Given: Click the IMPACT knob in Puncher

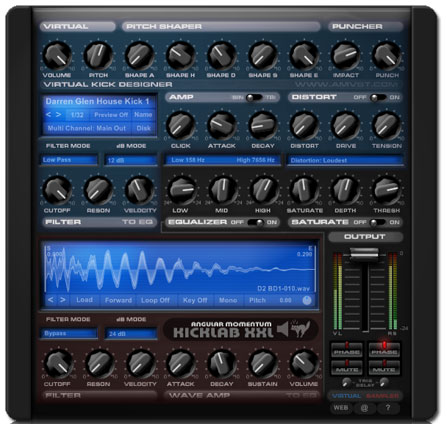Looking at the screenshot, I should [345, 56].
